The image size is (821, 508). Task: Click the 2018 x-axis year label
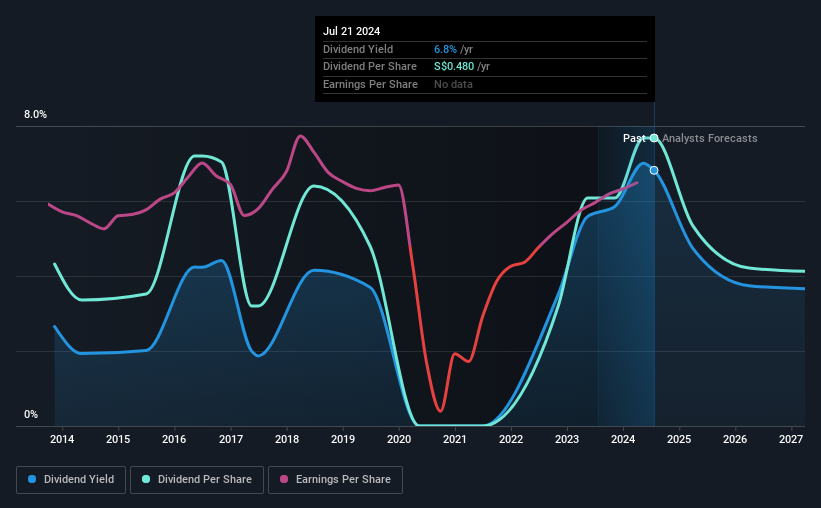(x=287, y=439)
